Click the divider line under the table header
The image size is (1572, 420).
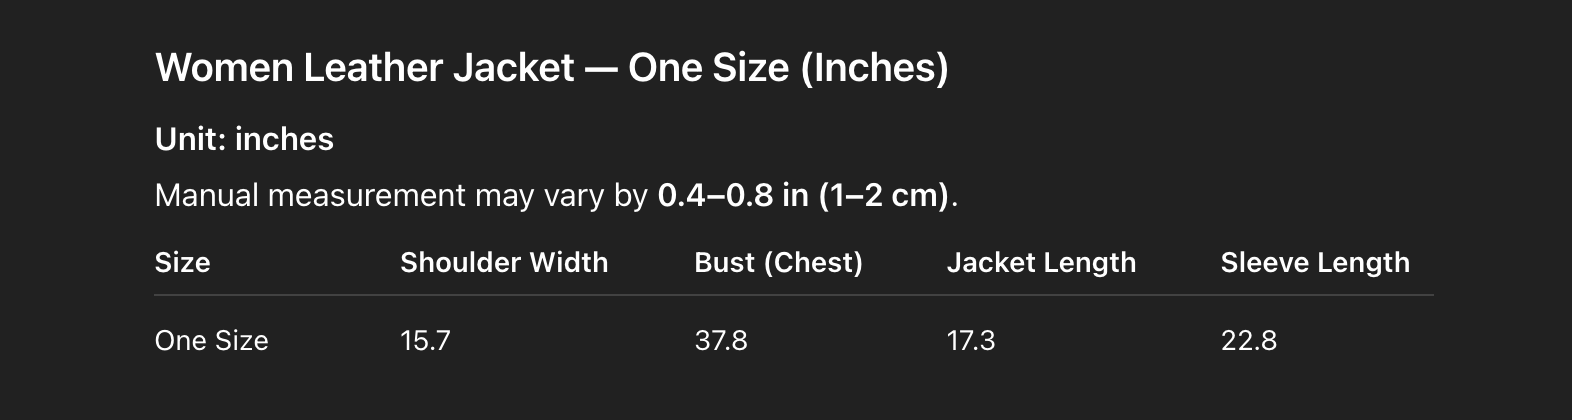[793, 296]
